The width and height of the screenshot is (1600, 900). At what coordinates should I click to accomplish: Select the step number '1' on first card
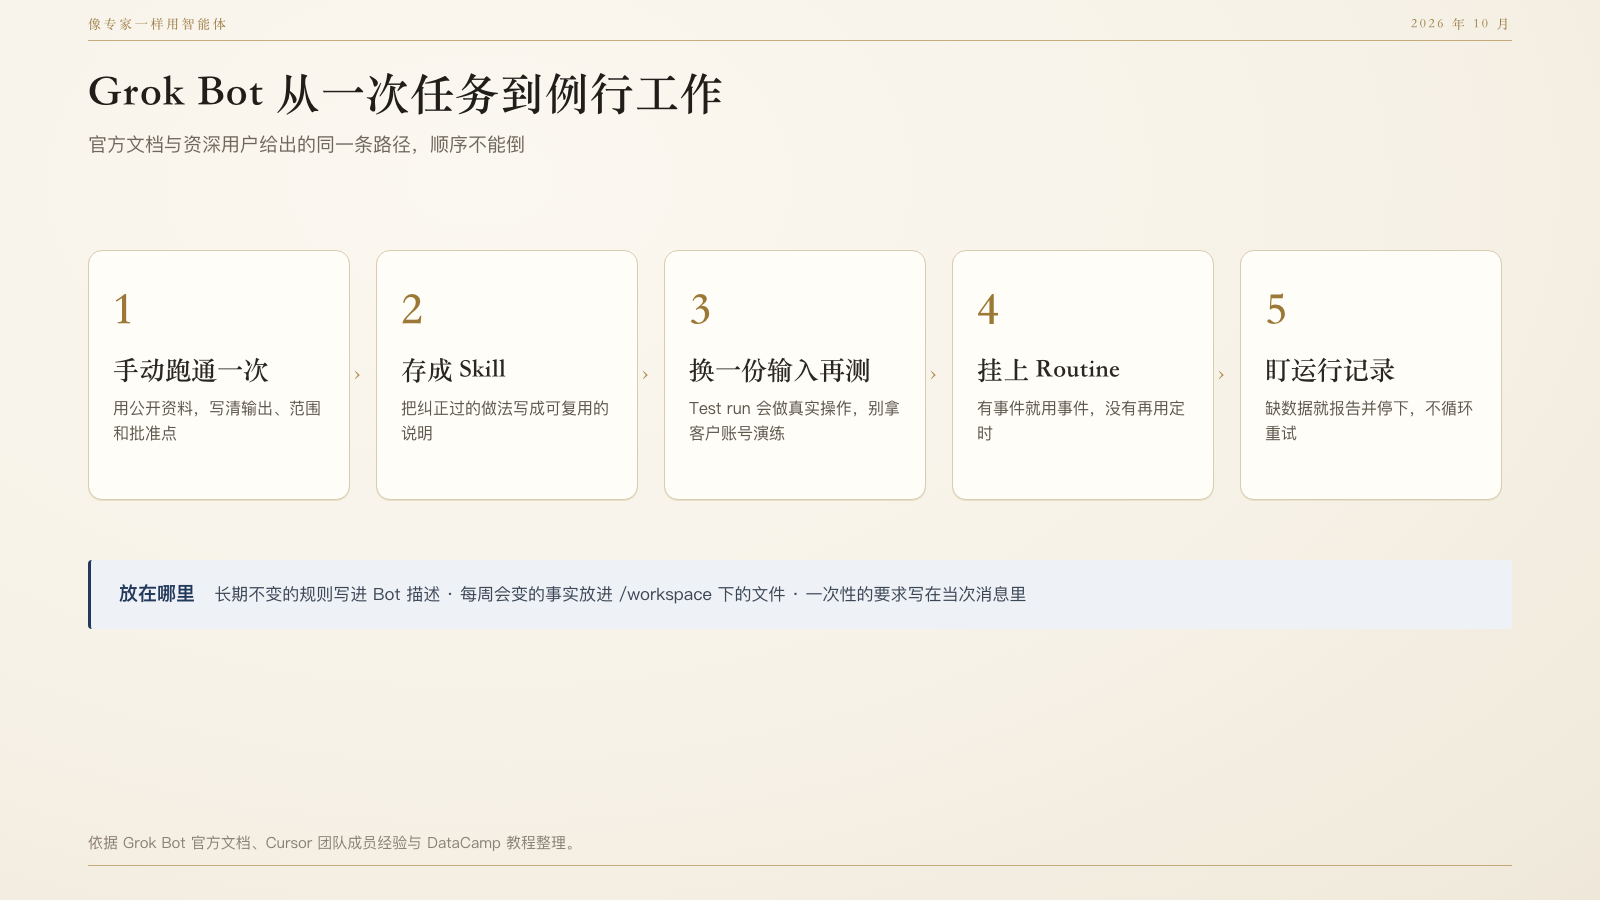coord(123,310)
